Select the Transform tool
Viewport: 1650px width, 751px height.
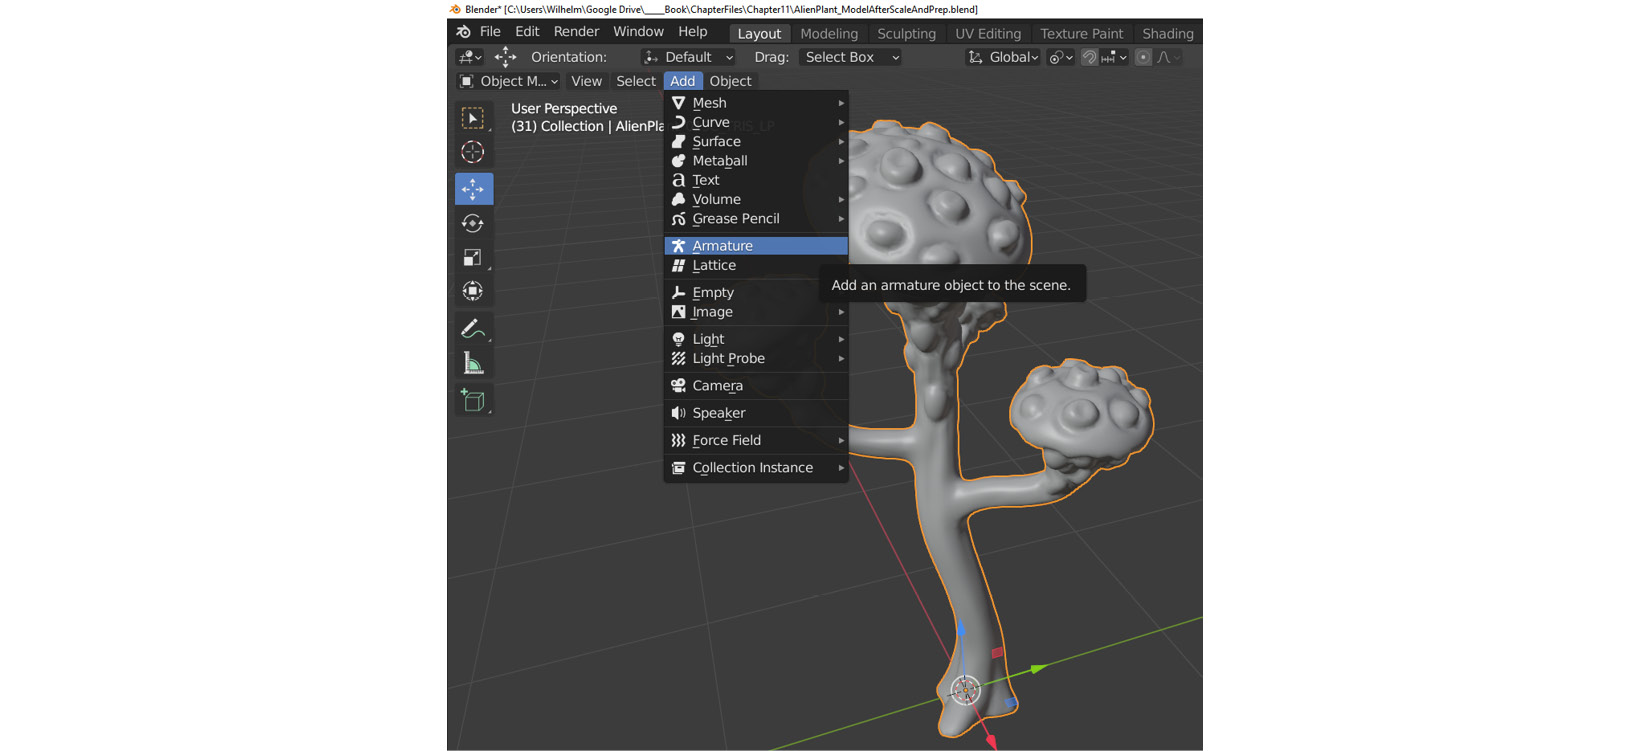click(x=473, y=291)
